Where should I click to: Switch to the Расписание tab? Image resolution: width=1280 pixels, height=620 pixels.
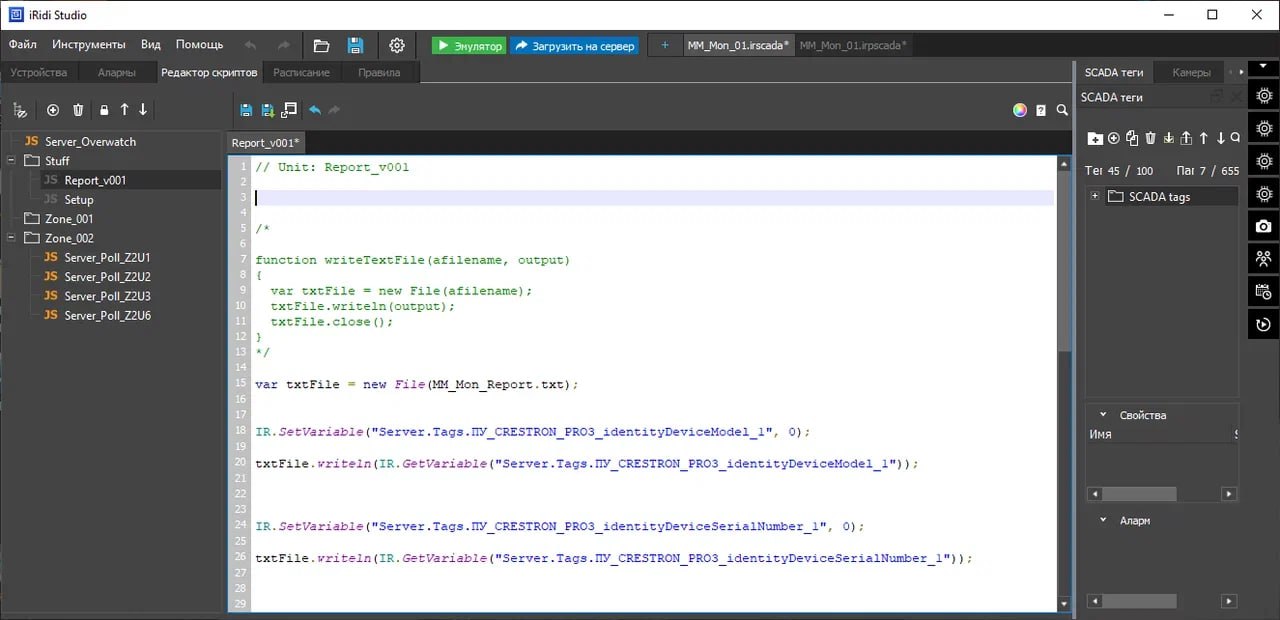(x=301, y=73)
